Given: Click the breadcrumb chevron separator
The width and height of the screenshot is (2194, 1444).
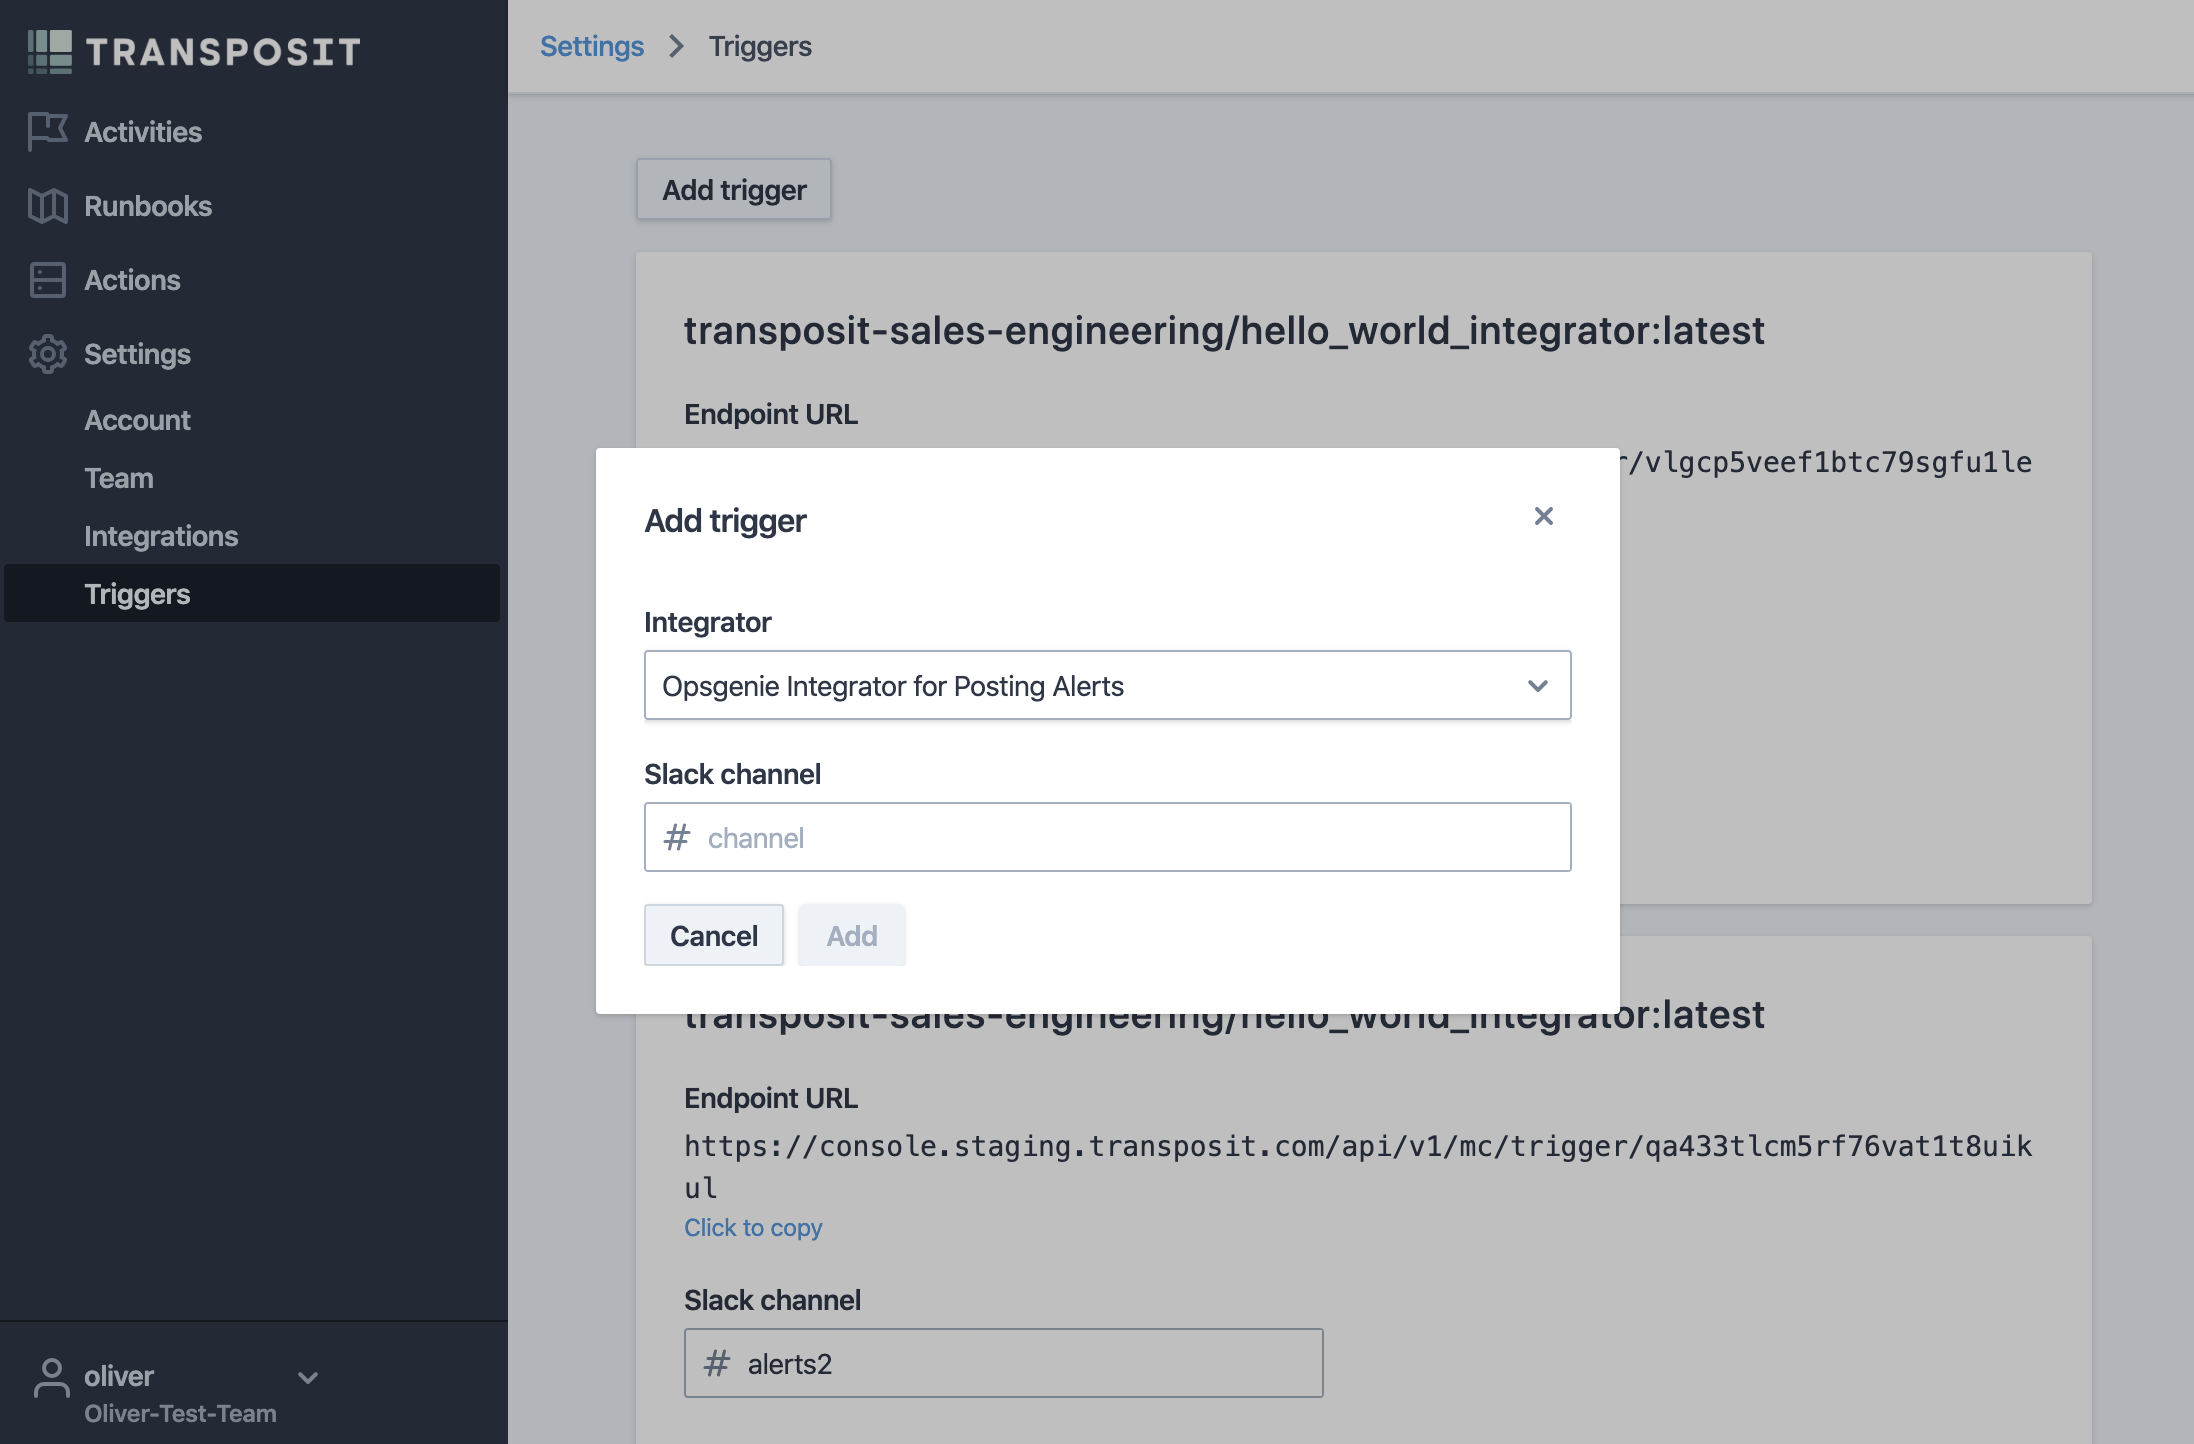Looking at the screenshot, I should 677,46.
